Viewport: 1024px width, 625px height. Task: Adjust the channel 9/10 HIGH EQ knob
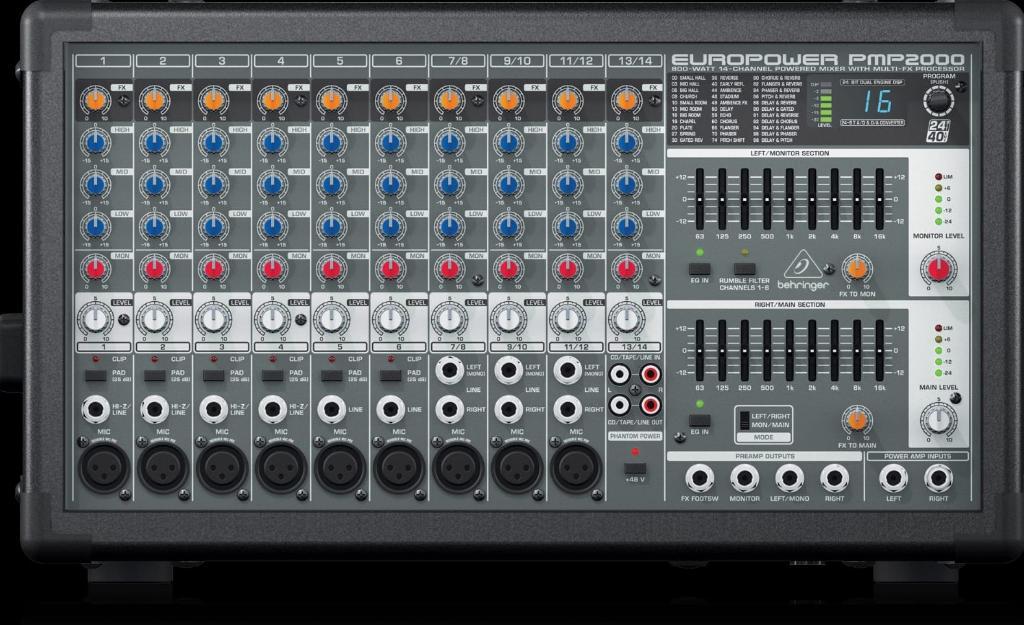[x=508, y=142]
